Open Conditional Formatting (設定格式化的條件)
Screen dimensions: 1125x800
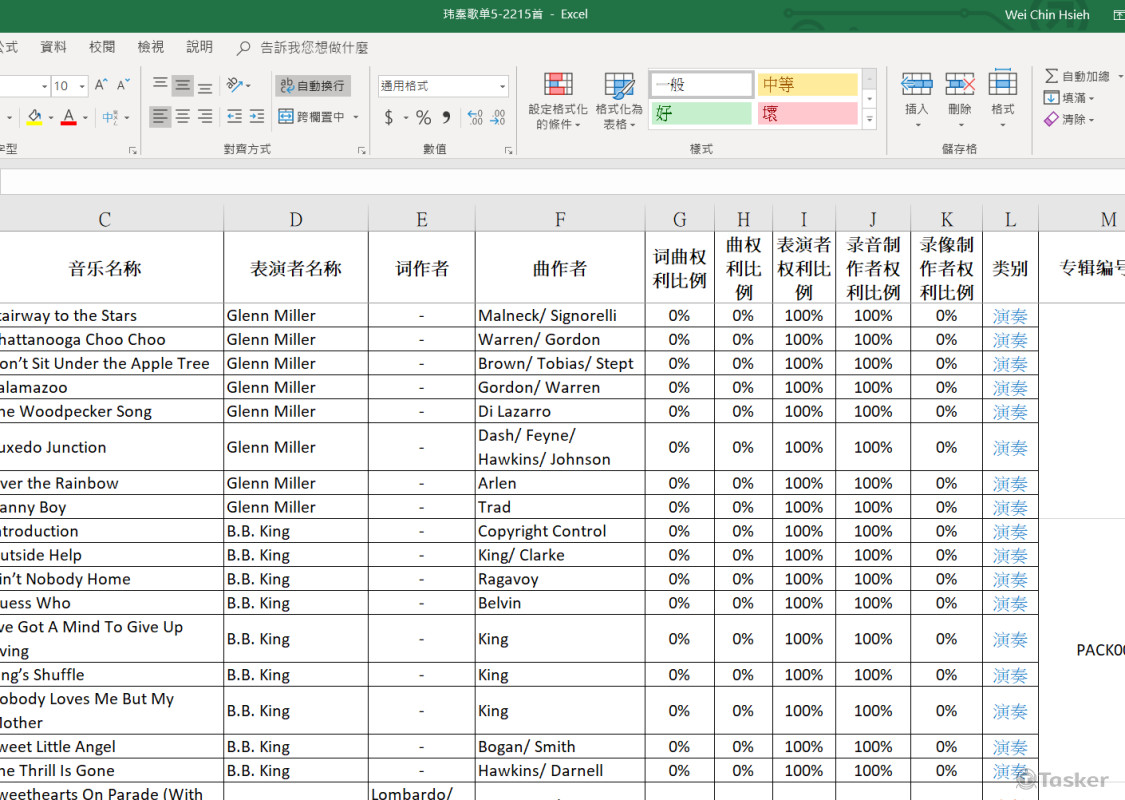[x=557, y=100]
